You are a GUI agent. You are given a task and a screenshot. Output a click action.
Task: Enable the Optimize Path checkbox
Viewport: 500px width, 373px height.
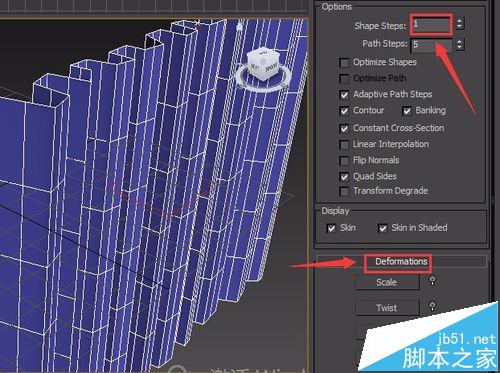[344, 79]
